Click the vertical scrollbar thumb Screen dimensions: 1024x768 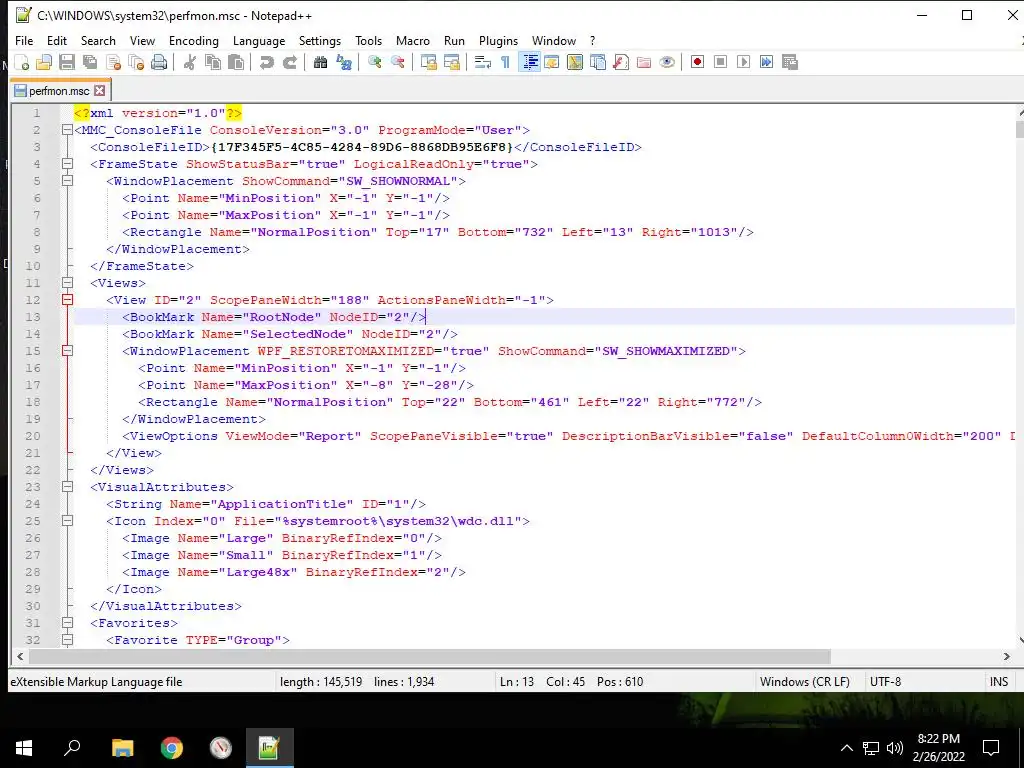[1020, 129]
